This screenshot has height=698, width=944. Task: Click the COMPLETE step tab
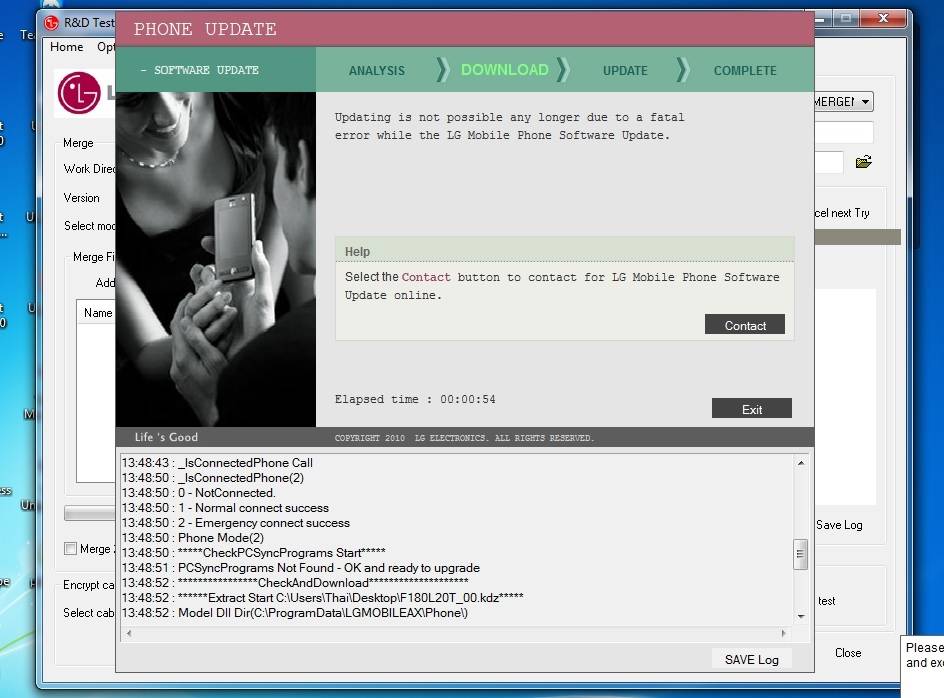tap(745, 70)
